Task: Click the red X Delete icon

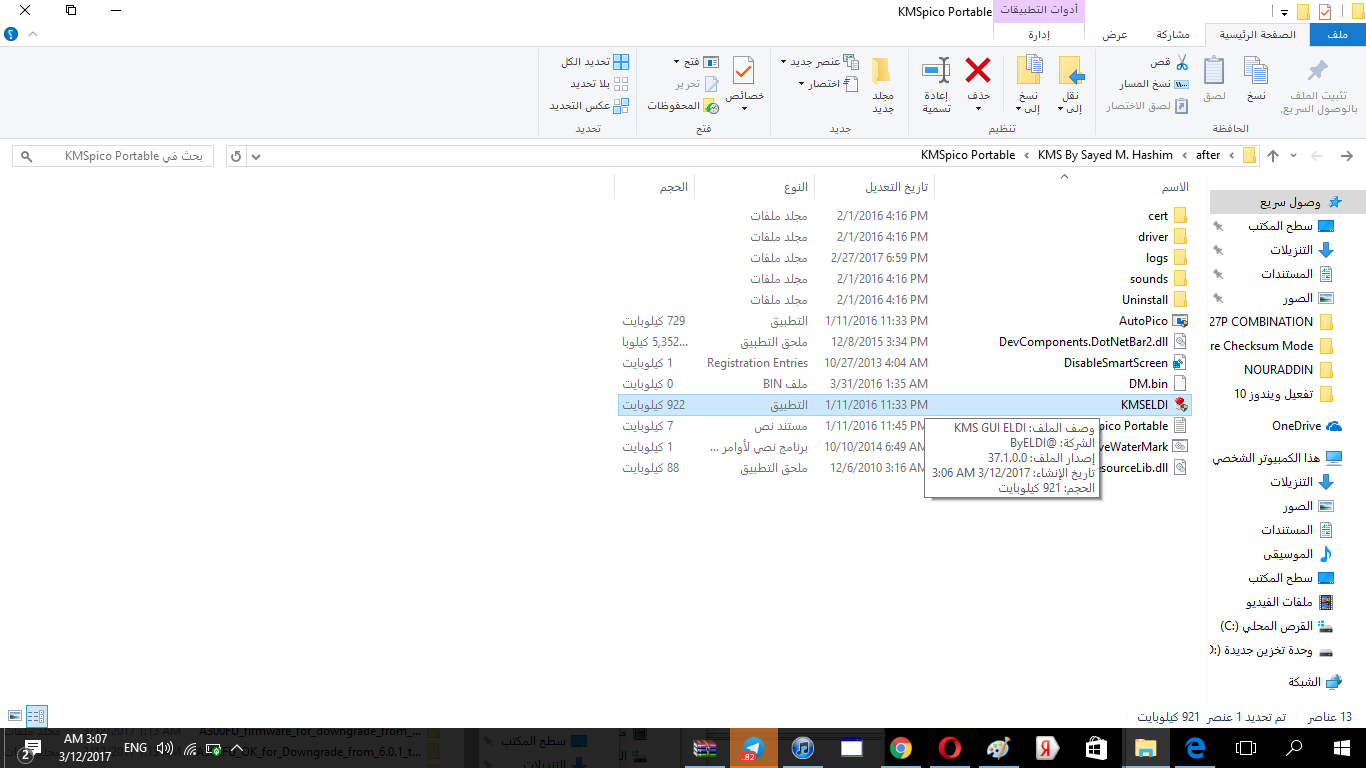Action: coord(978,70)
